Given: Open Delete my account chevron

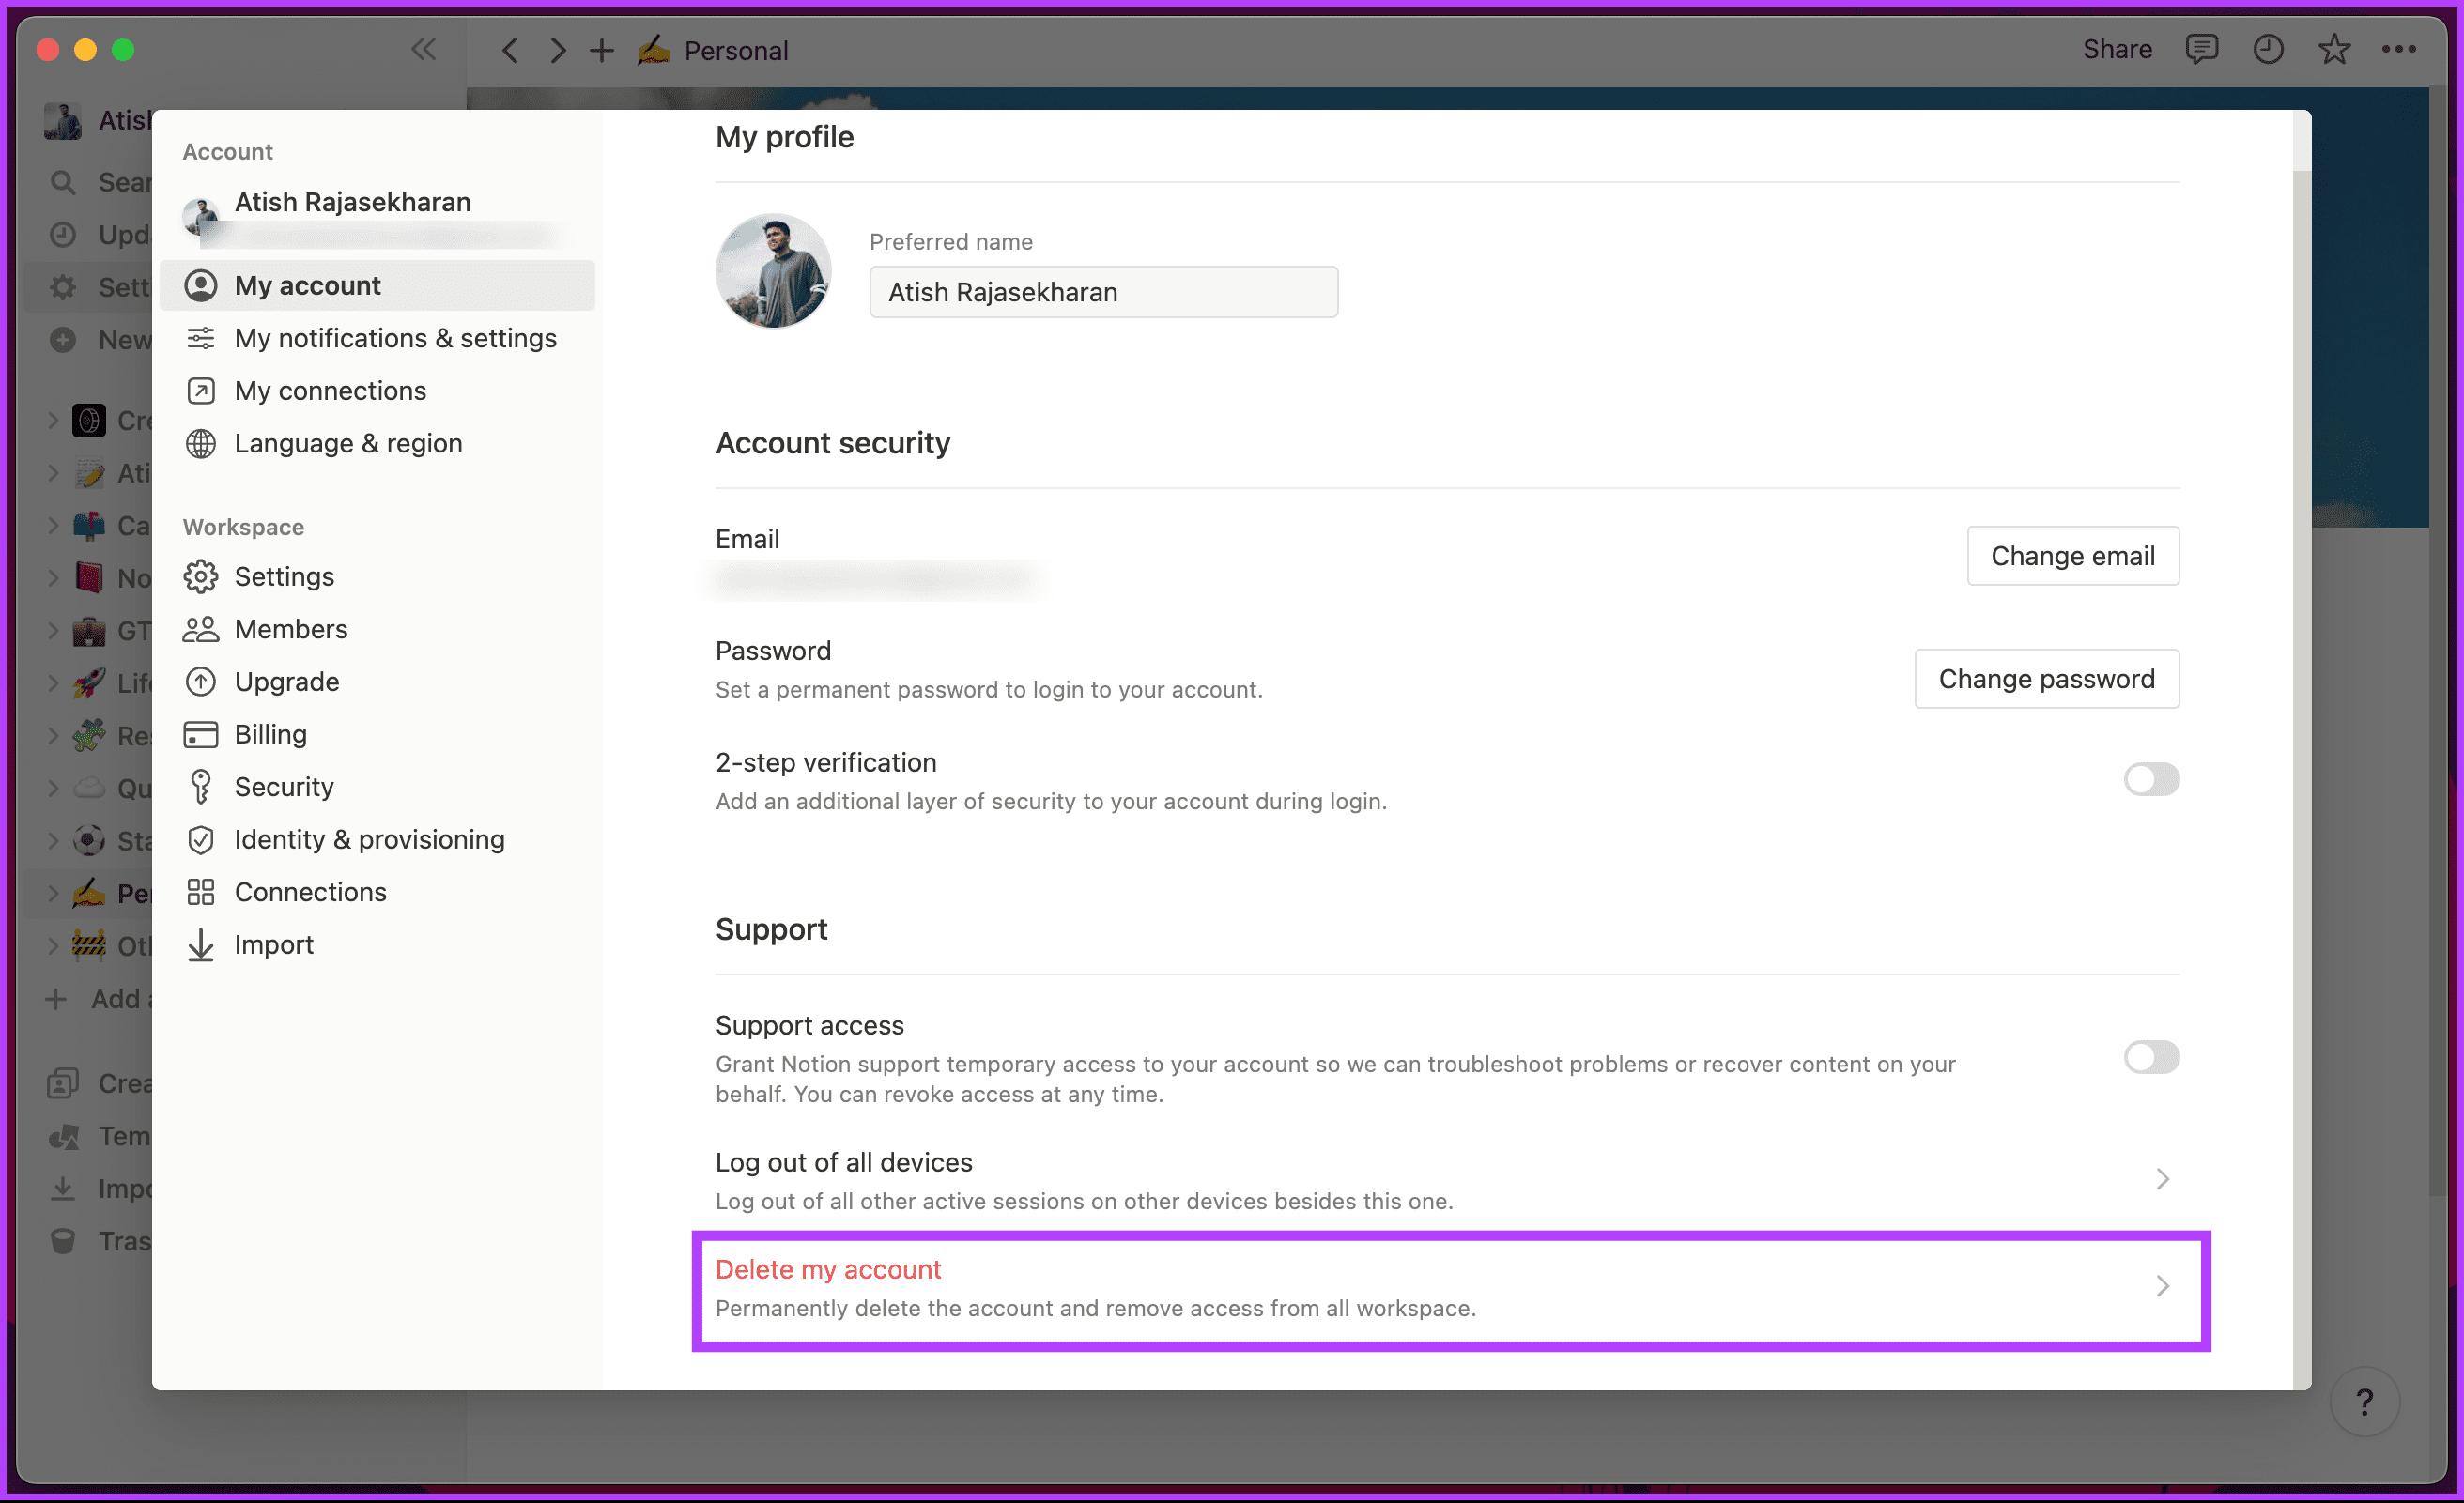Looking at the screenshot, I should click(2162, 1285).
